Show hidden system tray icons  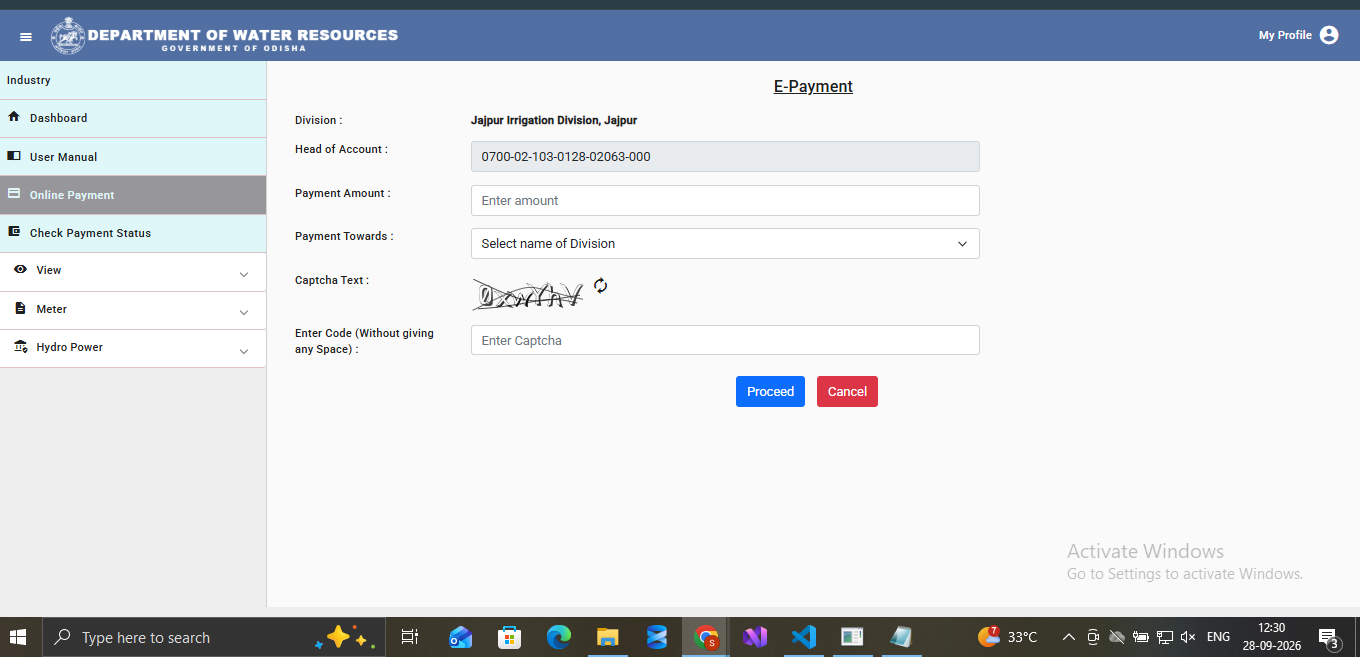tap(1068, 637)
